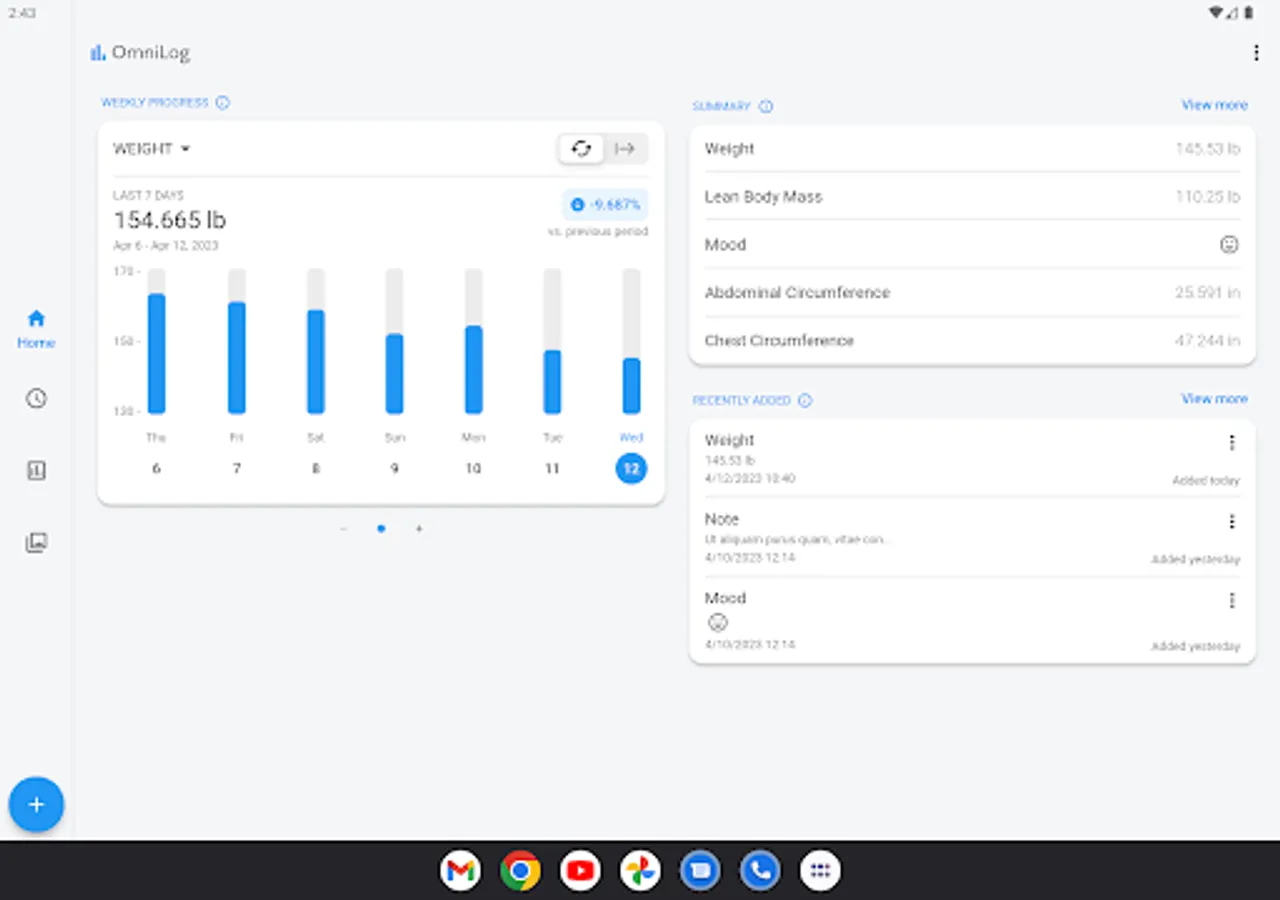Click the OmniLog logo icon
Image resolution: width=1280 pixels, height=900 pixels.
coord(98,53)
